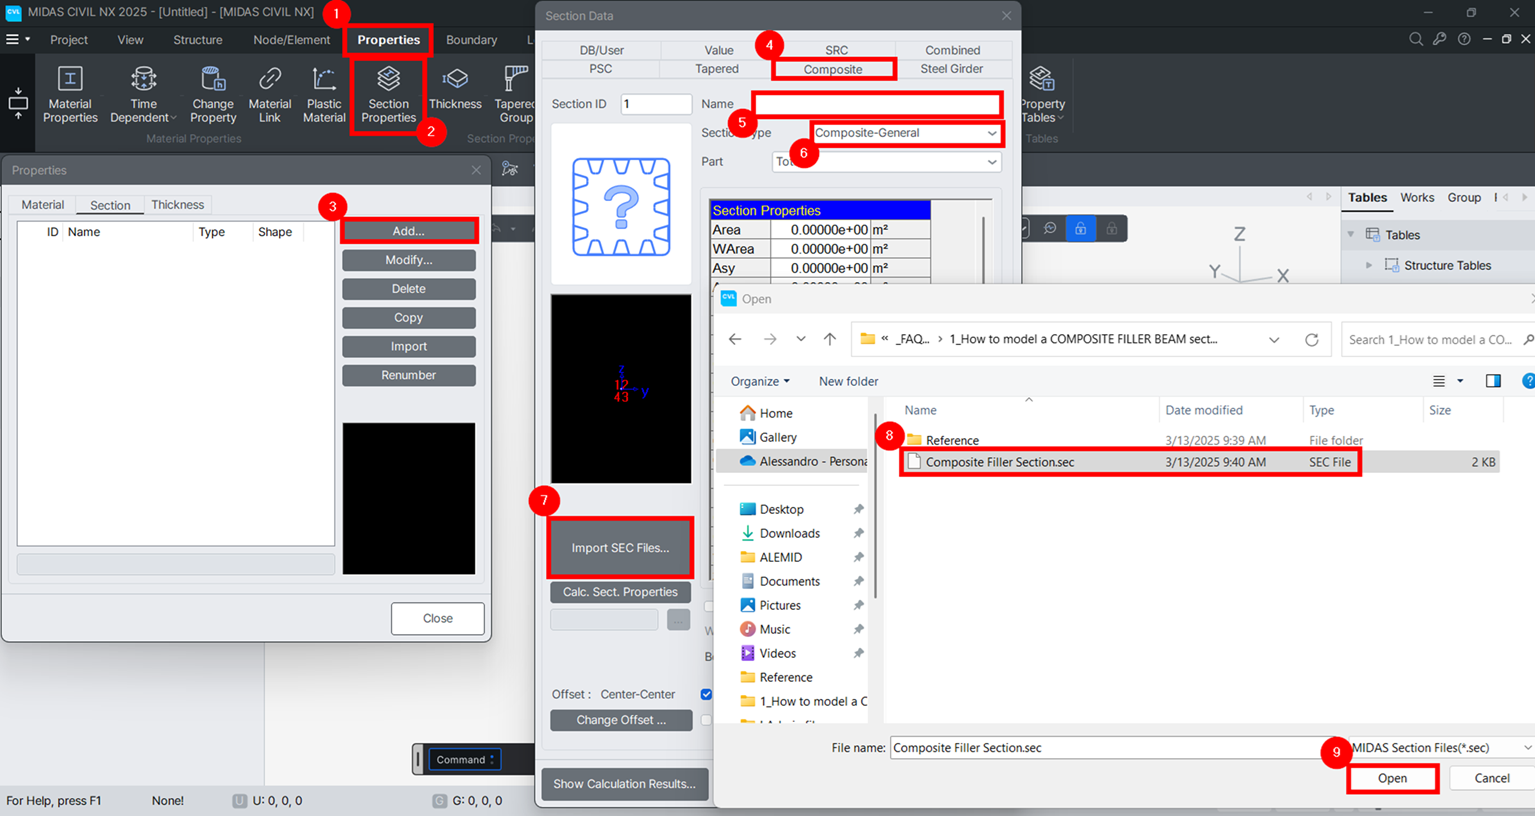1535x816 pixels.
Task: Open the Section Type Composite-General dropdown
Action: pyautogui.click(x=906, y=133)
